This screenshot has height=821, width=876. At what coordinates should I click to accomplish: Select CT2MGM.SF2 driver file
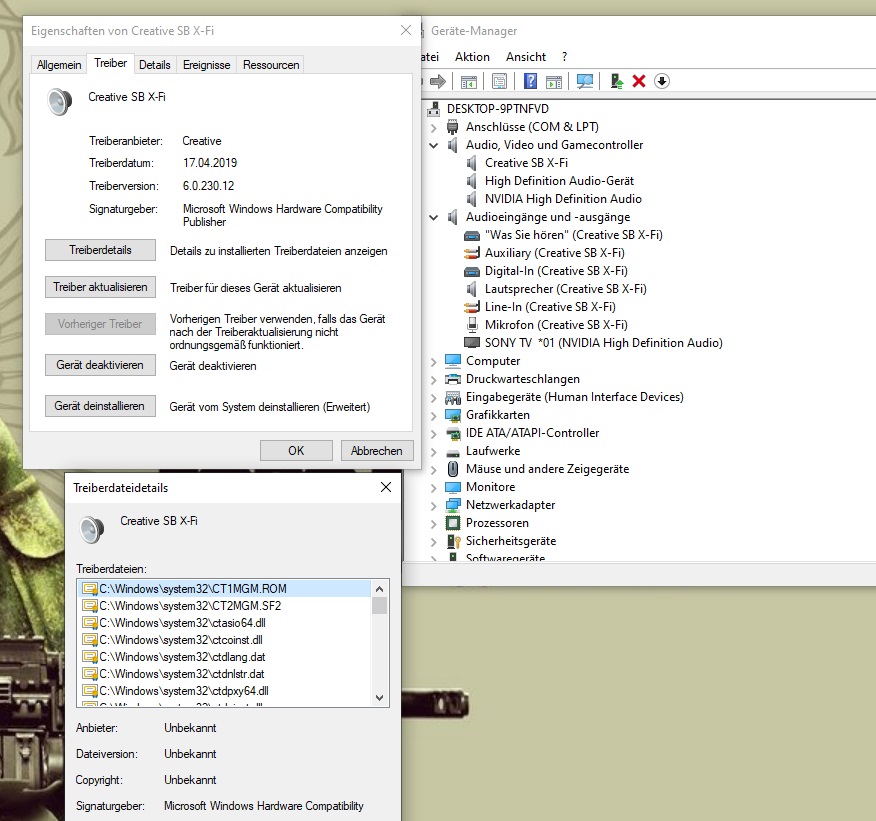click(224, 606)
